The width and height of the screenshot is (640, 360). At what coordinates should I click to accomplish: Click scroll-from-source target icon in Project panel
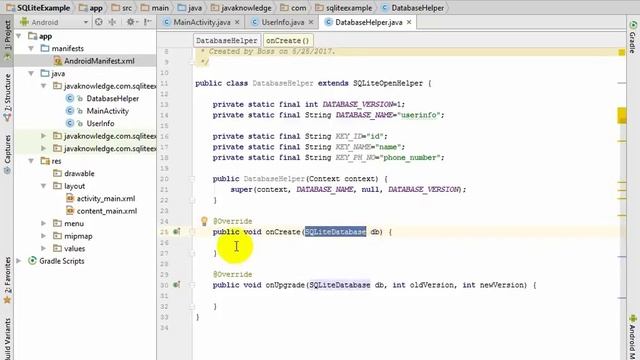coord(99,22)
